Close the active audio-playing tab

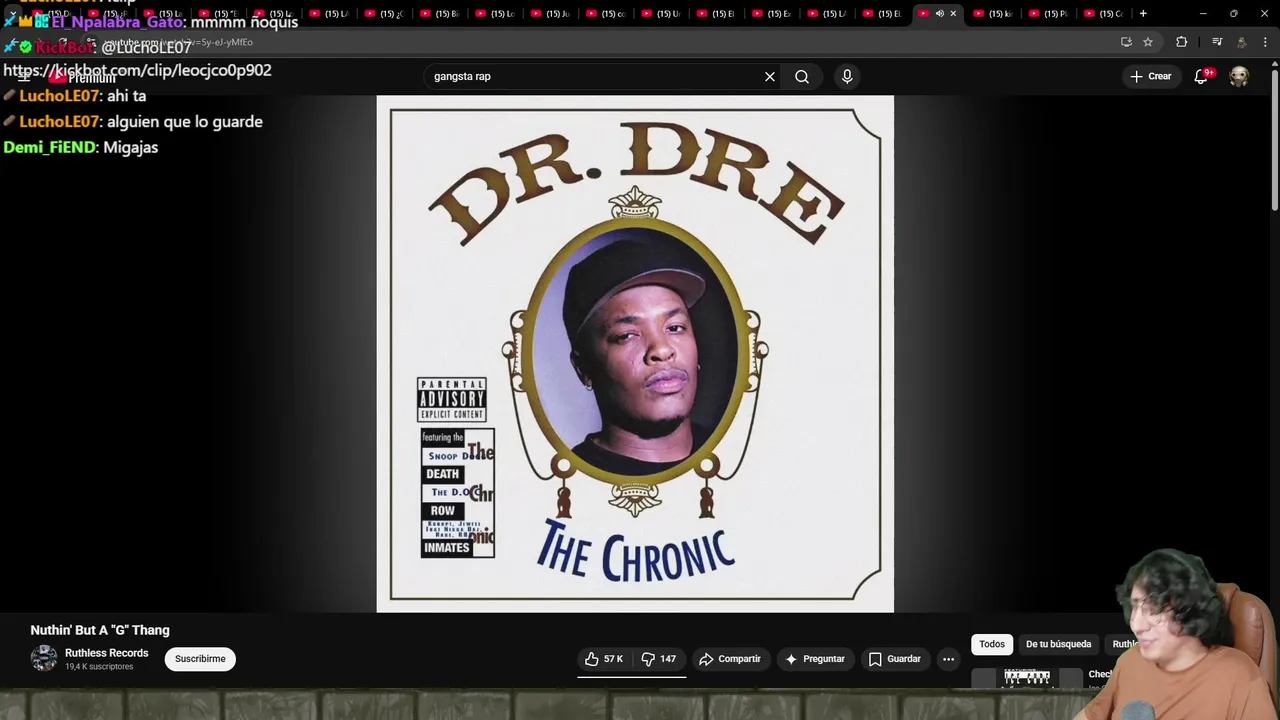click(x=953, y=13)
